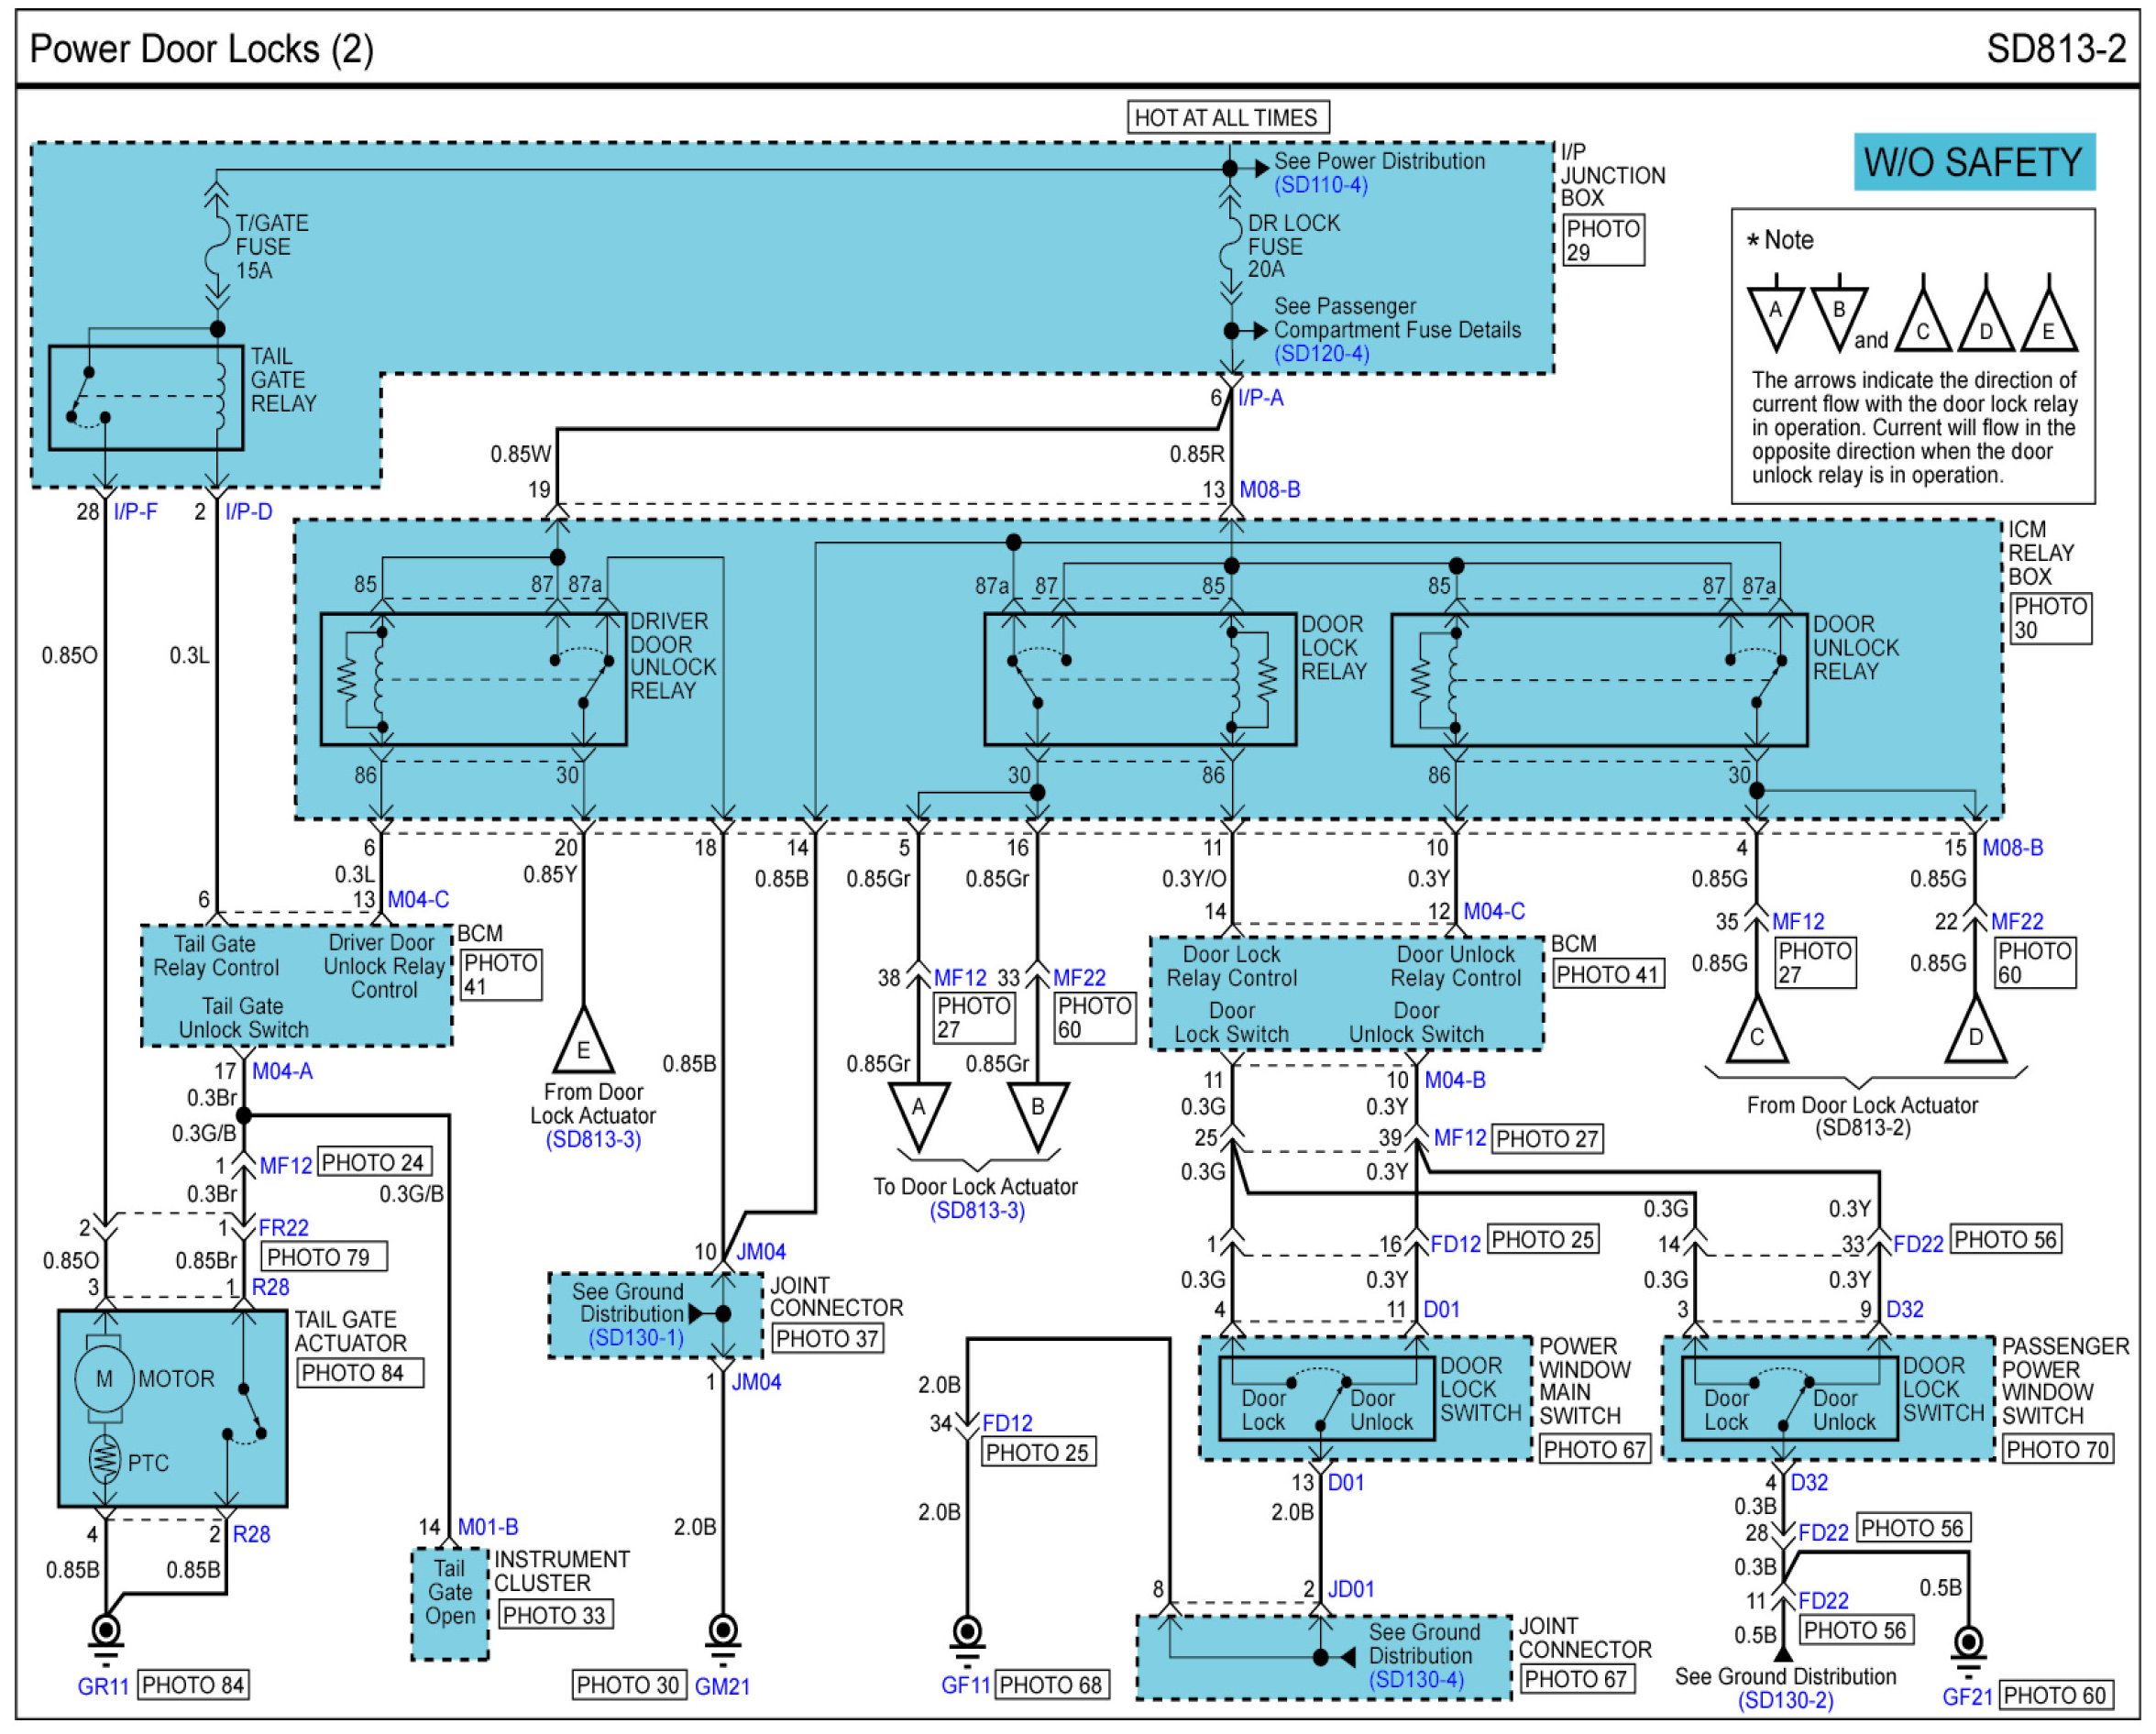Click the PHOTO 84 box beside tail gate actuator

360,1373
